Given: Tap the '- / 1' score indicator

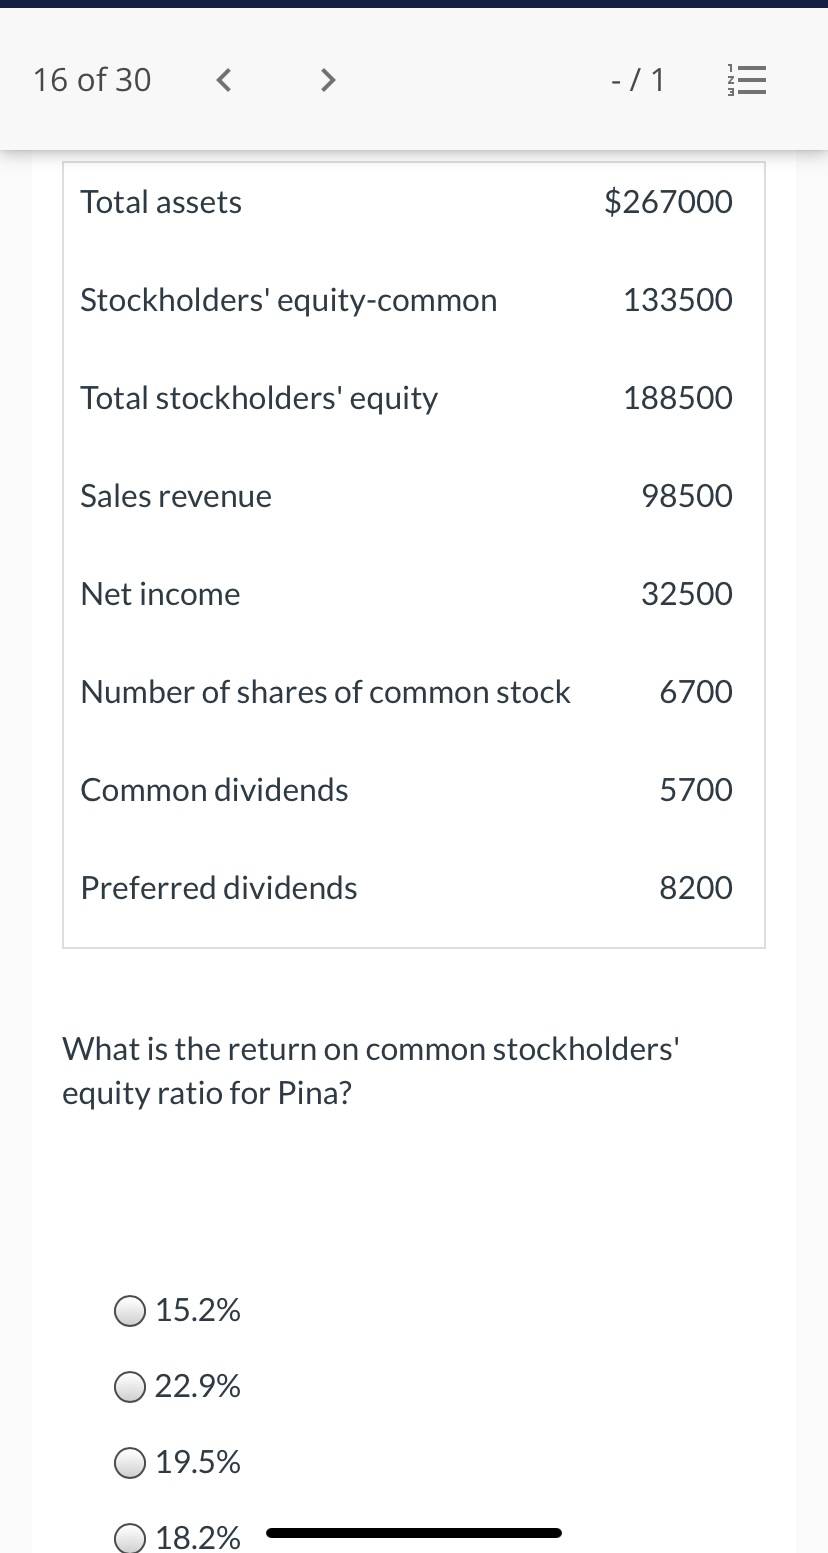Looking at the screenshot, I should [x=638, y=80].
